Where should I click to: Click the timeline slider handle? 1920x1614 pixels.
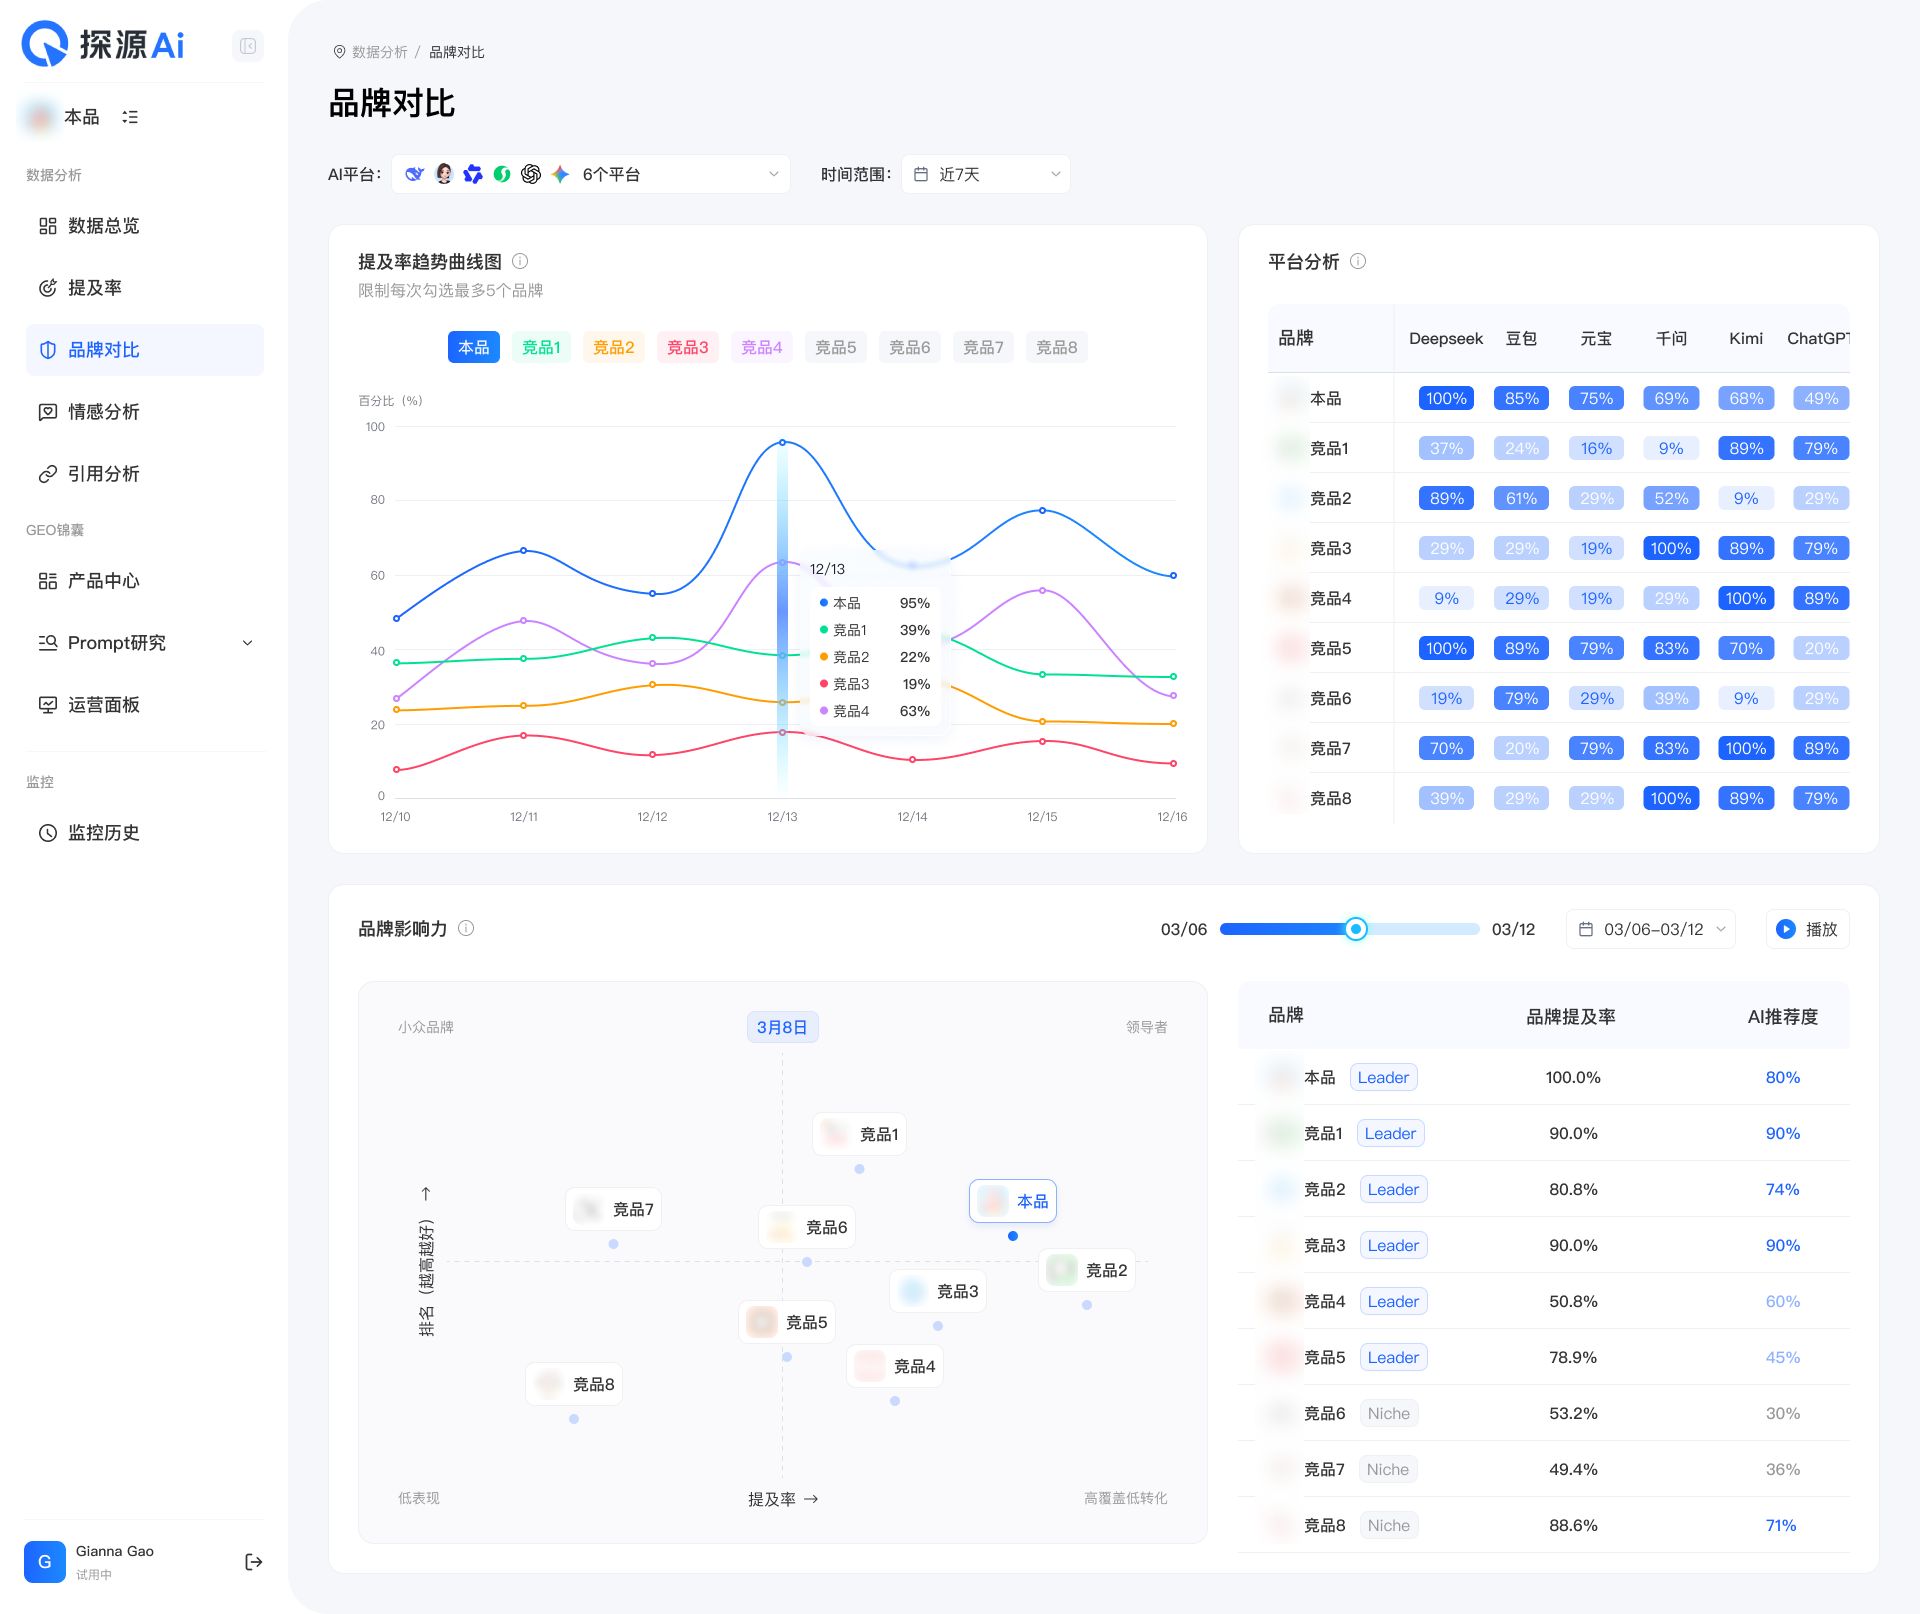pyautogui.click(x=1356, y=929)
